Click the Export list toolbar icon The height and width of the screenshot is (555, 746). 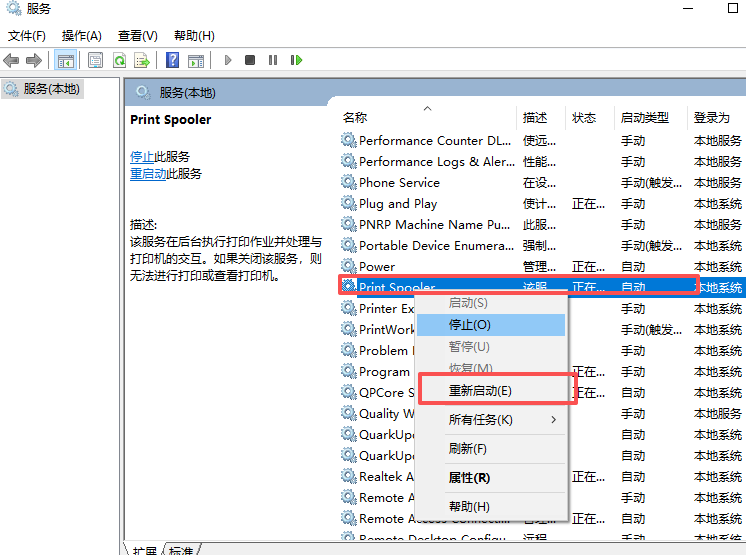tap(142, 60)
